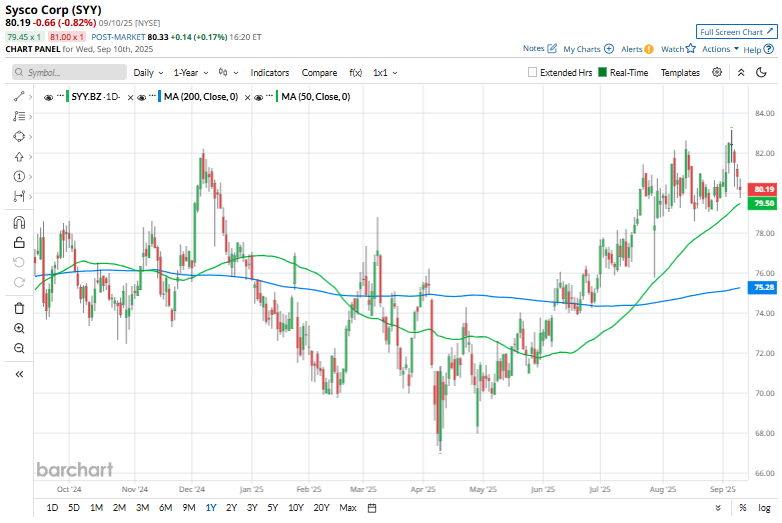This screenshot has height=523, width=782.
Task: Open the Compare menu
Action: tap(319, 73)
